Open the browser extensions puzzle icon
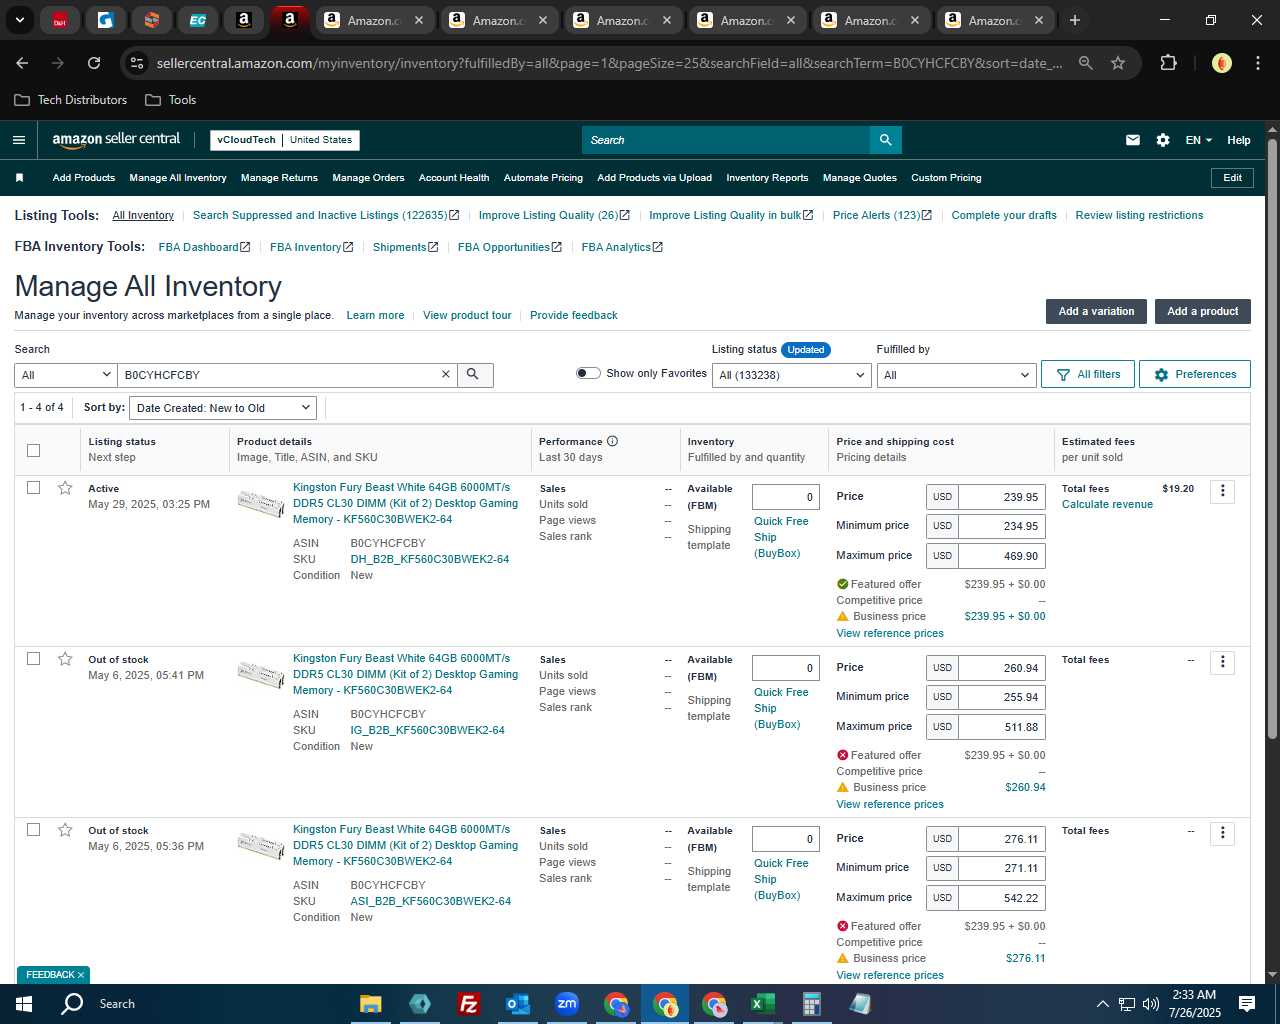The height and width of the screenshot is (1024, 1280). point(1168,63)
